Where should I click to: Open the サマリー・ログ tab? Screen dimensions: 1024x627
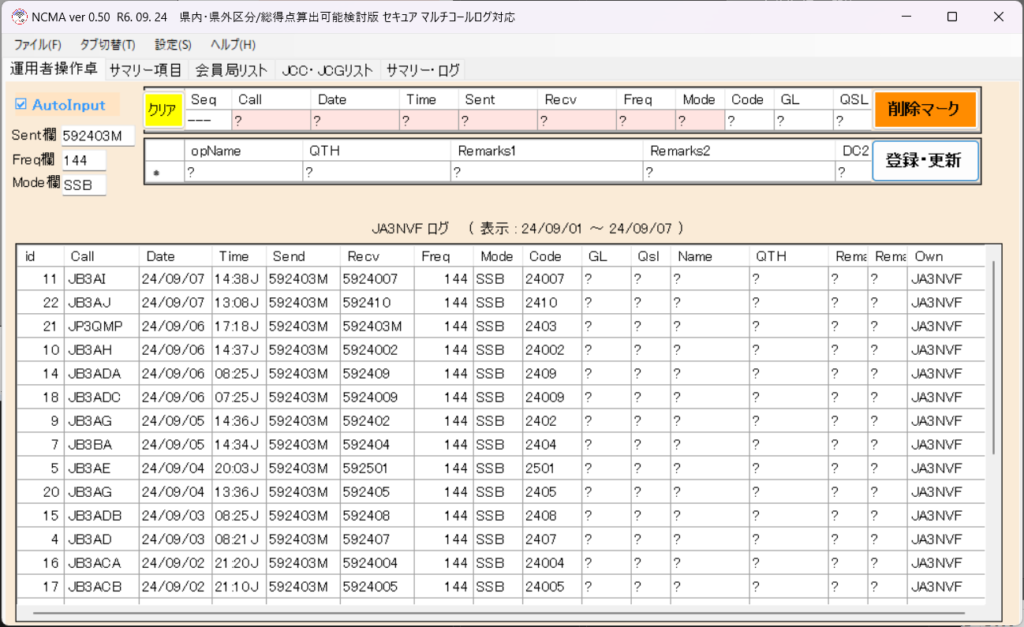423,70
